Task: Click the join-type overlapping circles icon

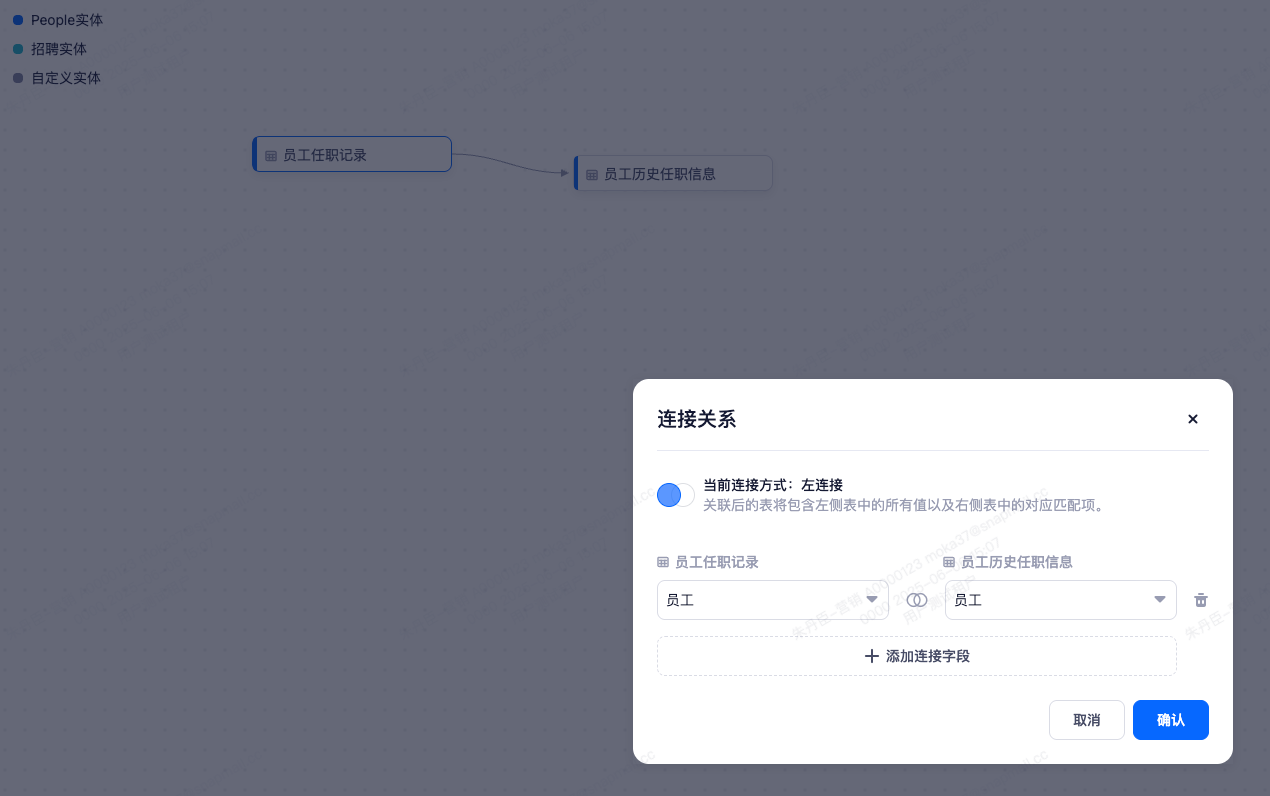Action: pyautogui.click(x=917, y=600)
